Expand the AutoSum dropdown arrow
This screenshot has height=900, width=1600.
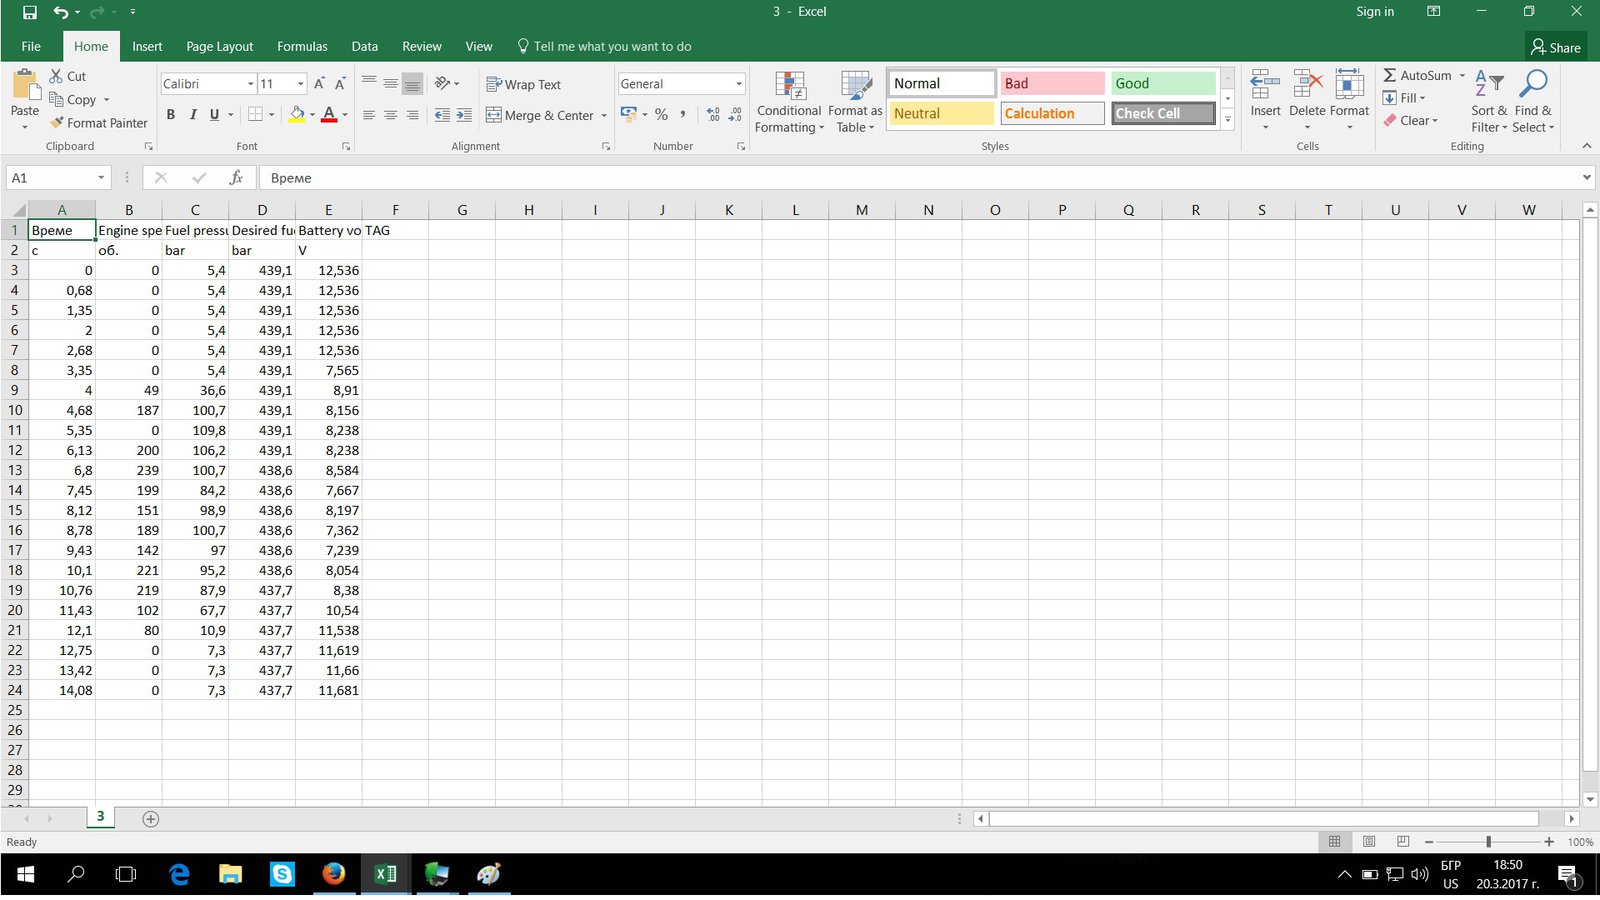click(x=1462, y=76)
